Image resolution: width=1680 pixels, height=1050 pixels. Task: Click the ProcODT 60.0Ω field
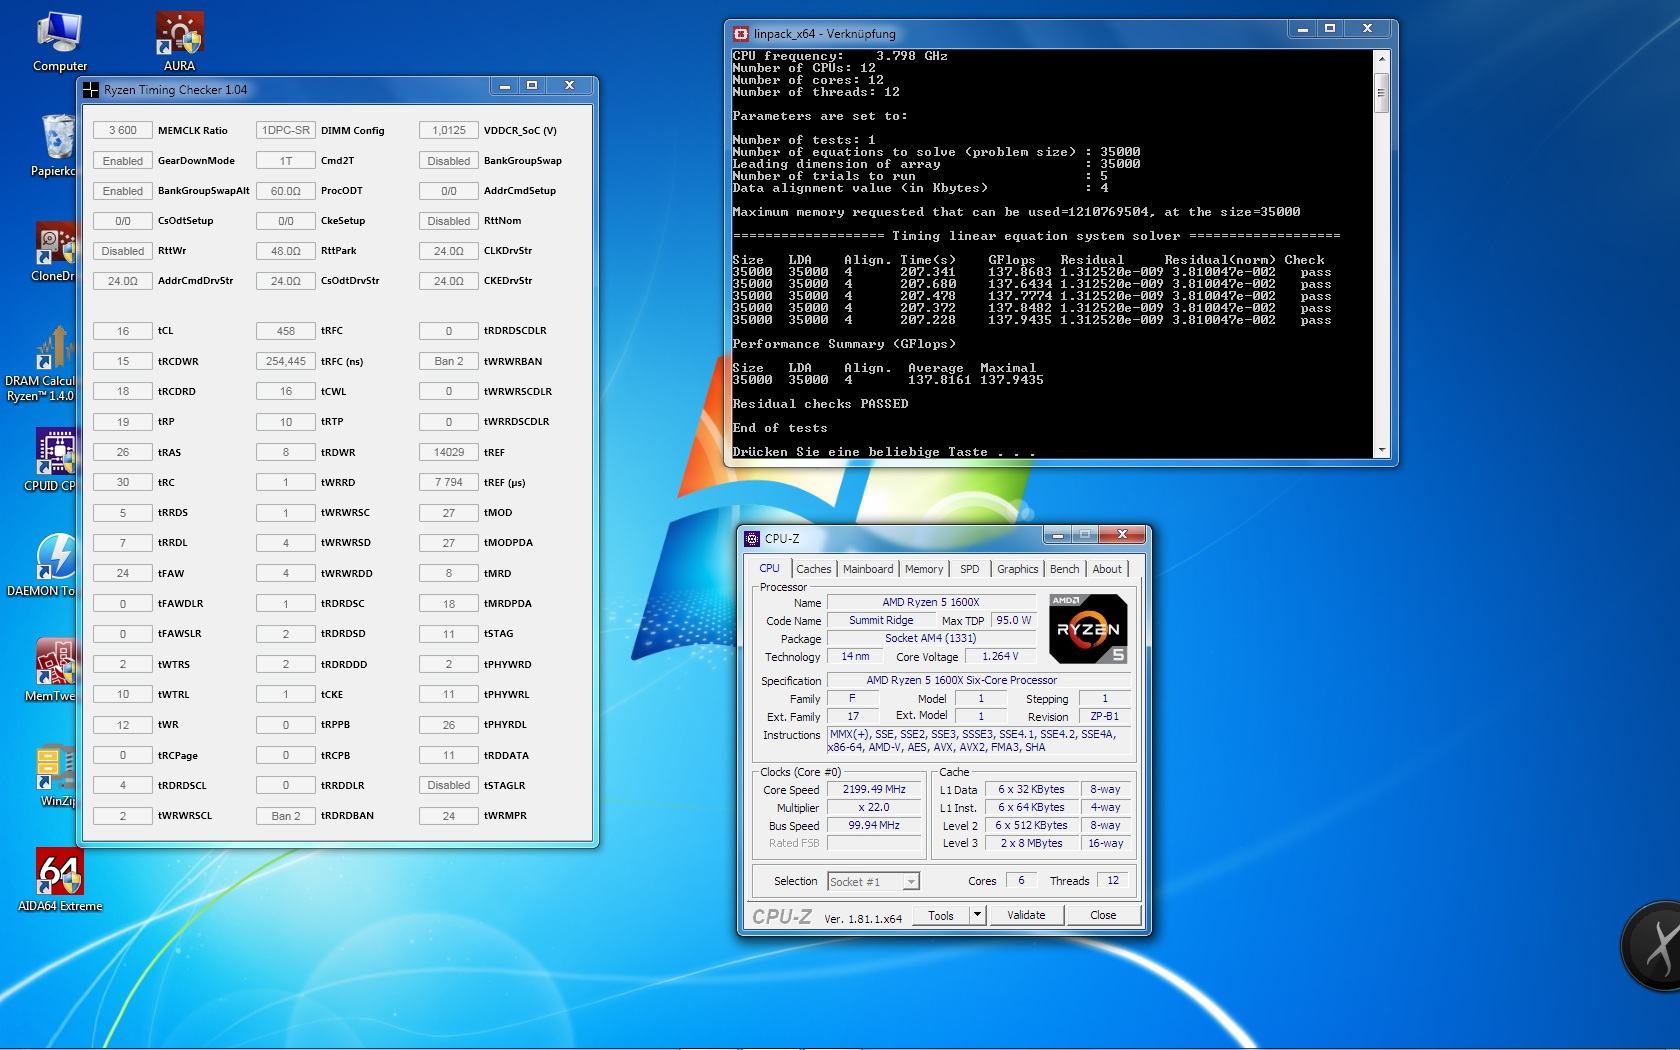[286, 190]
